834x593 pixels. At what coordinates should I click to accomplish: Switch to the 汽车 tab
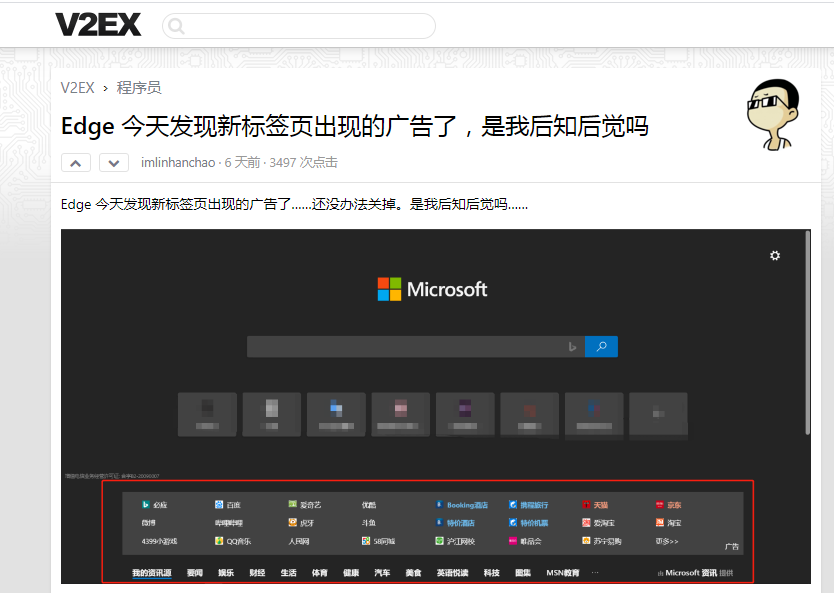point(382,573)
